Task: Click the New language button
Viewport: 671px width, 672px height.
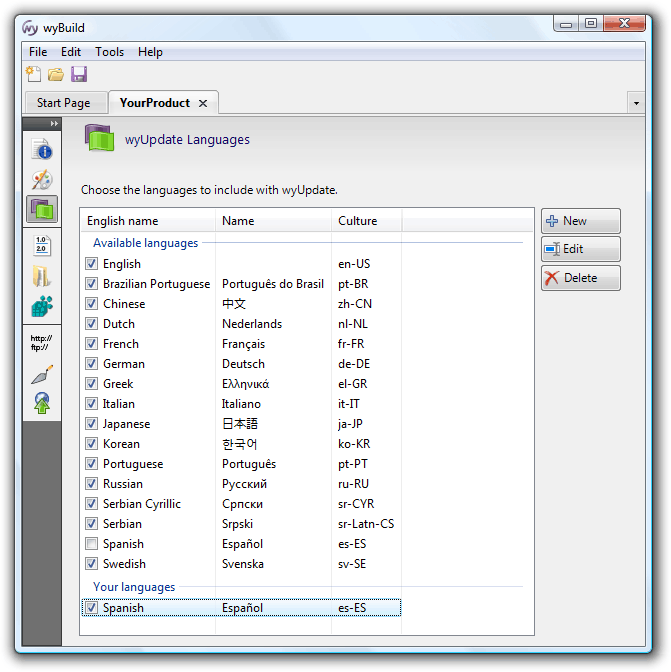Action: 581,221
